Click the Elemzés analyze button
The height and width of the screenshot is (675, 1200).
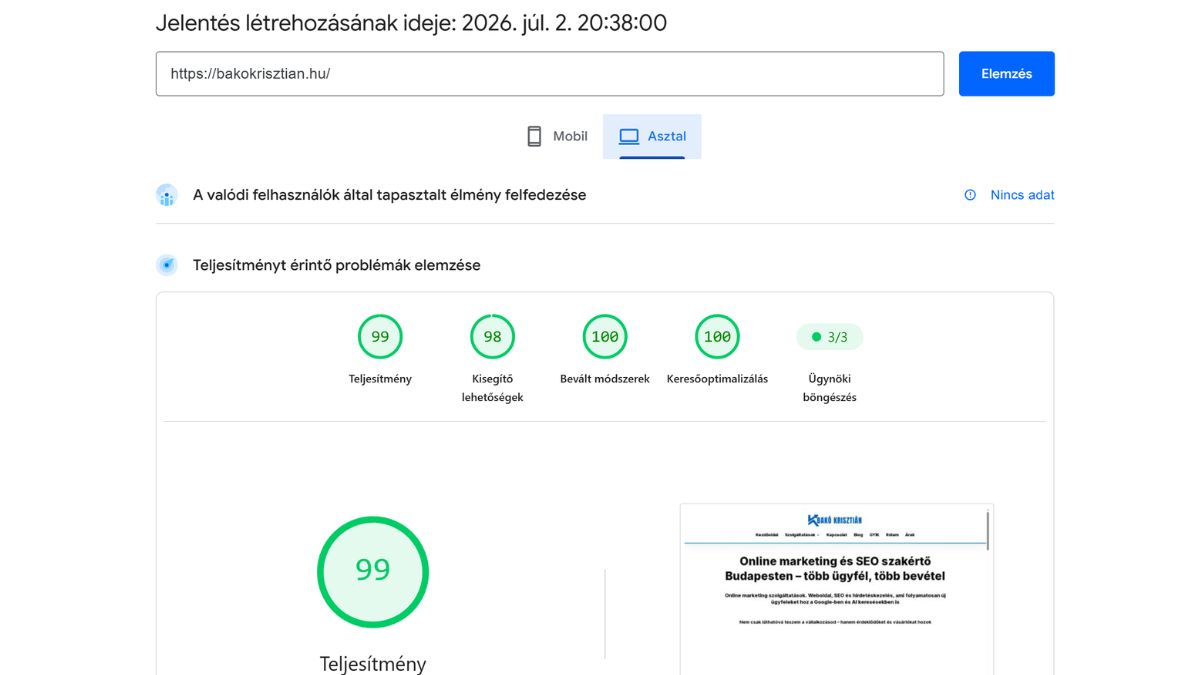click(1006, 74)
